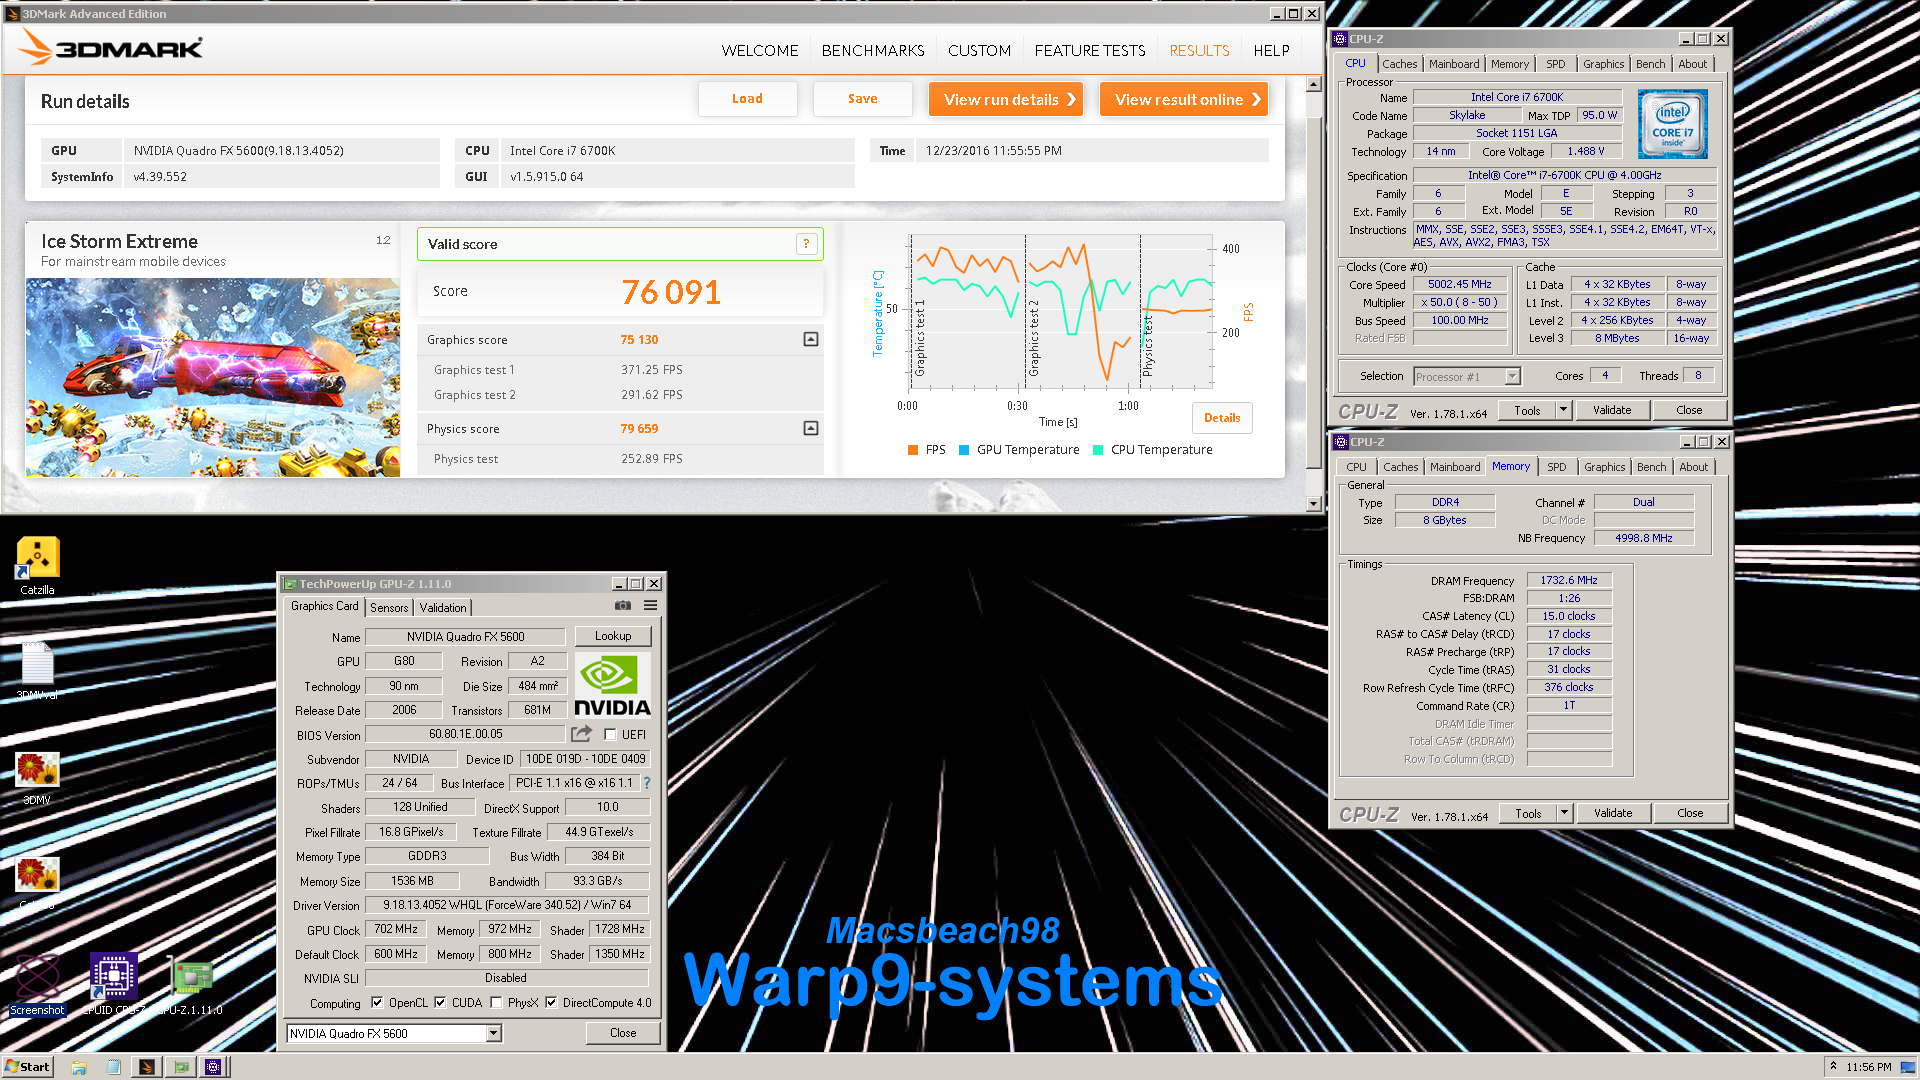Image resolution: width=1920 pixels, height=1080 pixels.
Task: Select the 3DMV image icon on desktop
Action: (x=37, y=779)
